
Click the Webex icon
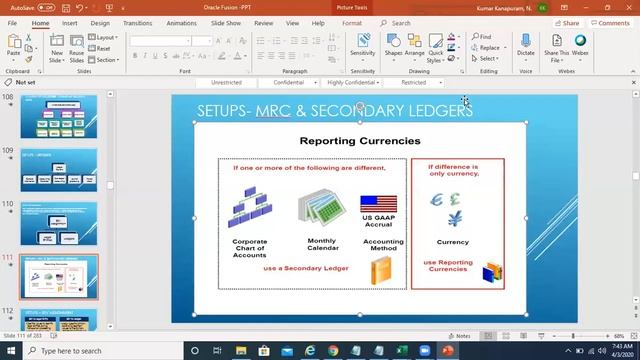click(580, 41)
